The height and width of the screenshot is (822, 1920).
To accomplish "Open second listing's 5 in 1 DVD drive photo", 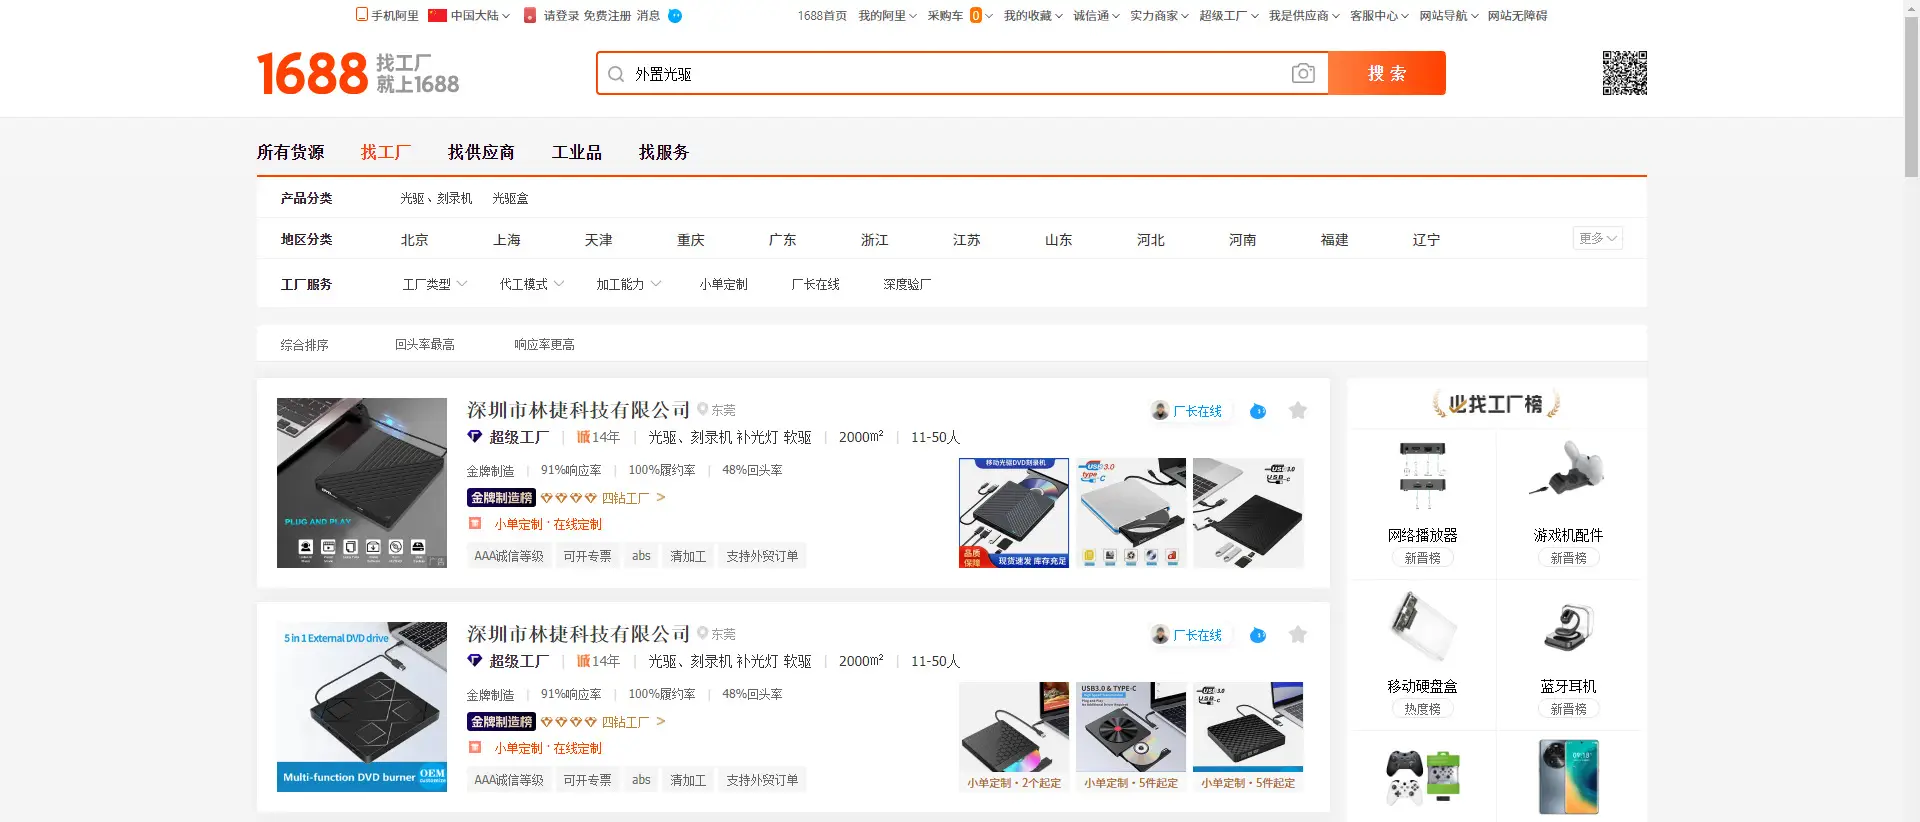I will pos(362,707).
